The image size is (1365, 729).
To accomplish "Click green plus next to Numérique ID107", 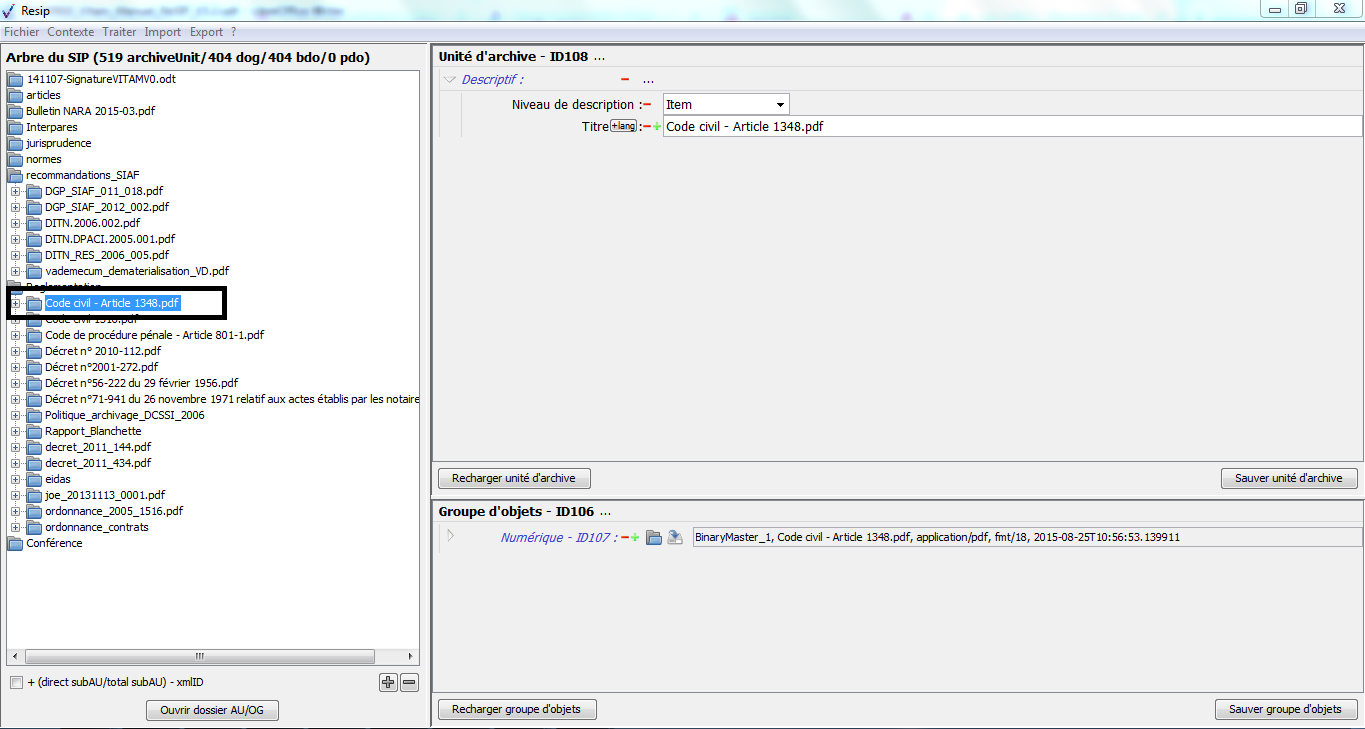I will (x=635, y=538).
